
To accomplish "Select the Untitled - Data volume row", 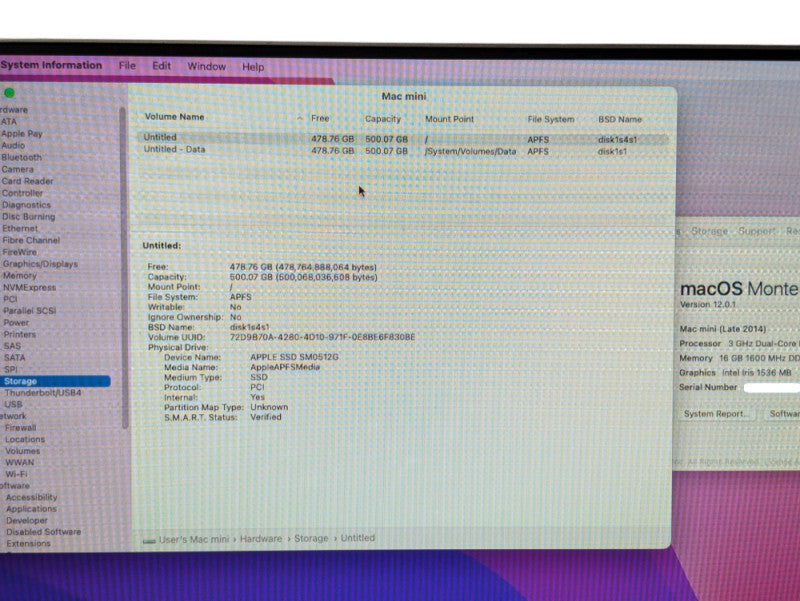I will (403, 151).
